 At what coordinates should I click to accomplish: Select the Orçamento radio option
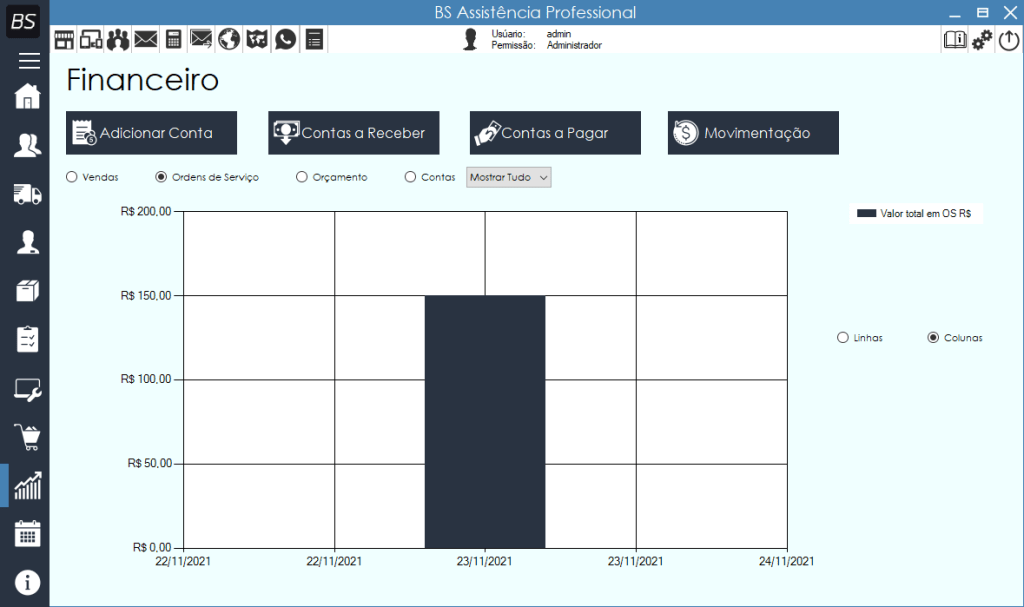coord(302,177)
